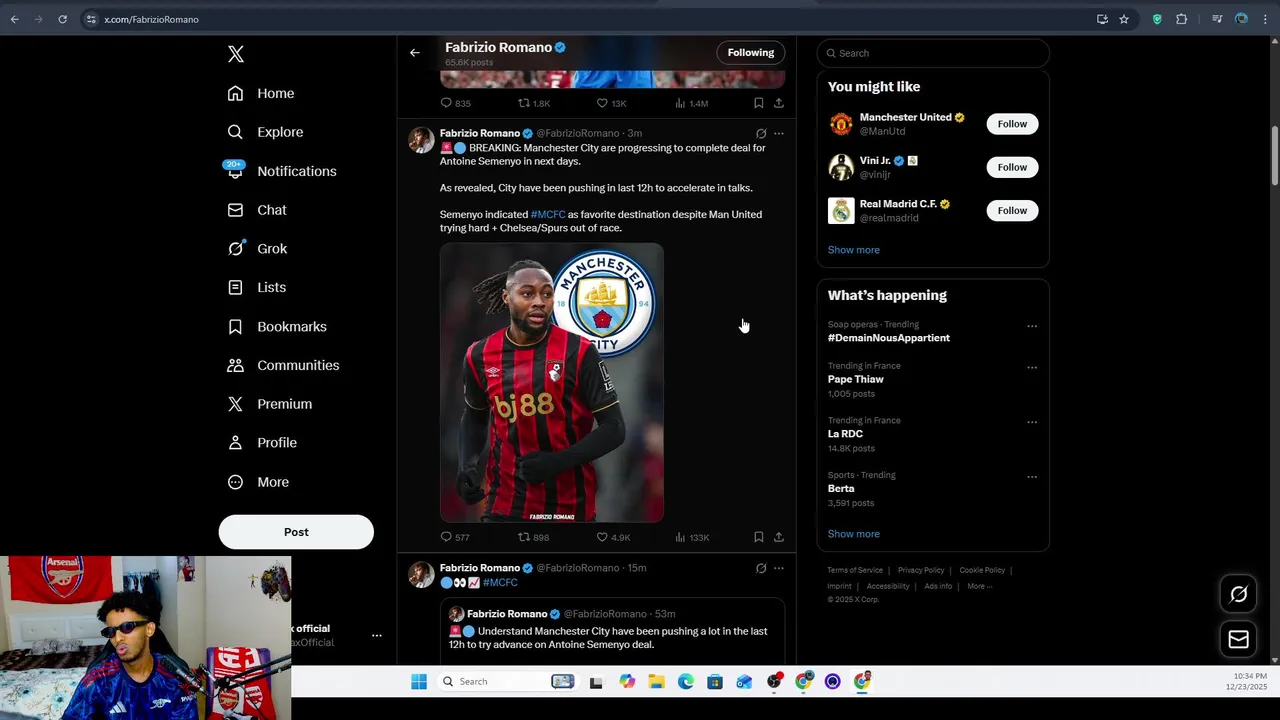
Task: Click the Post button
Action: coord(296,532)
